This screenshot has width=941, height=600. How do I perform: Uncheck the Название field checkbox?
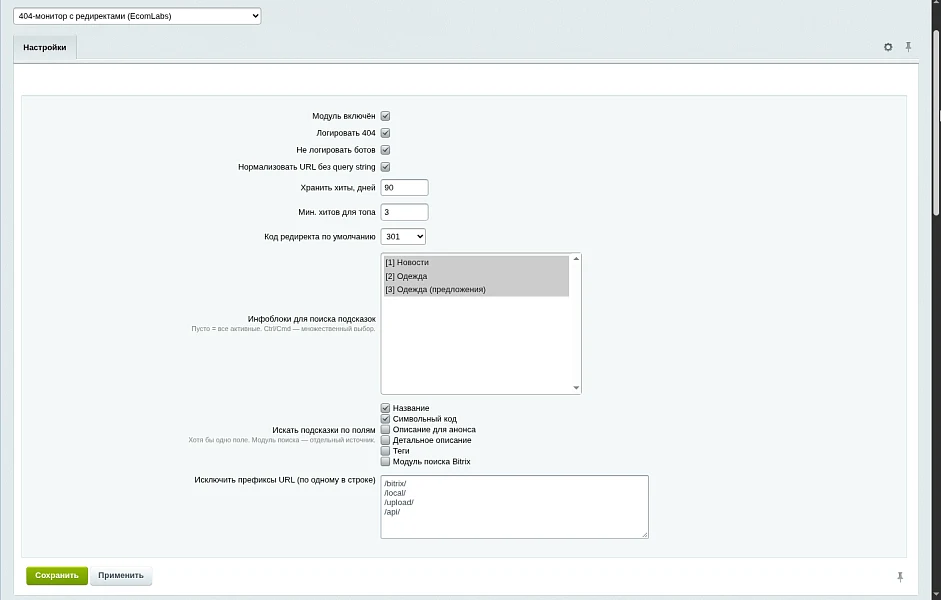tap(385, 408)
